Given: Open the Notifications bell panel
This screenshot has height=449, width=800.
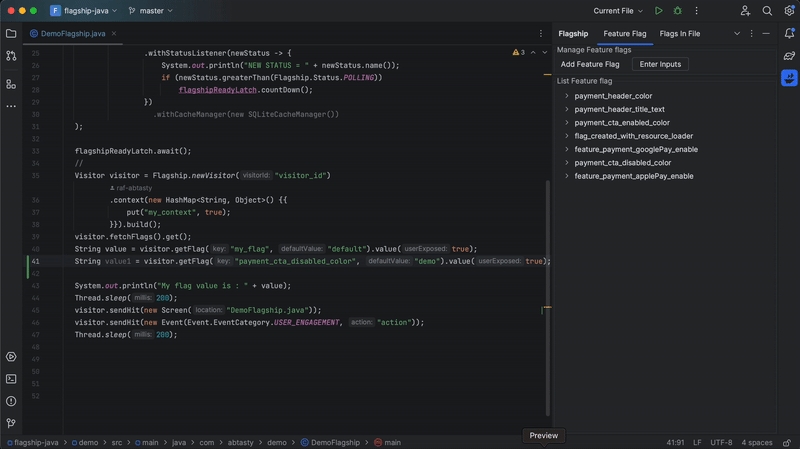Looking at the screenshot, I should pyautogui.click(x=789, y=33).
